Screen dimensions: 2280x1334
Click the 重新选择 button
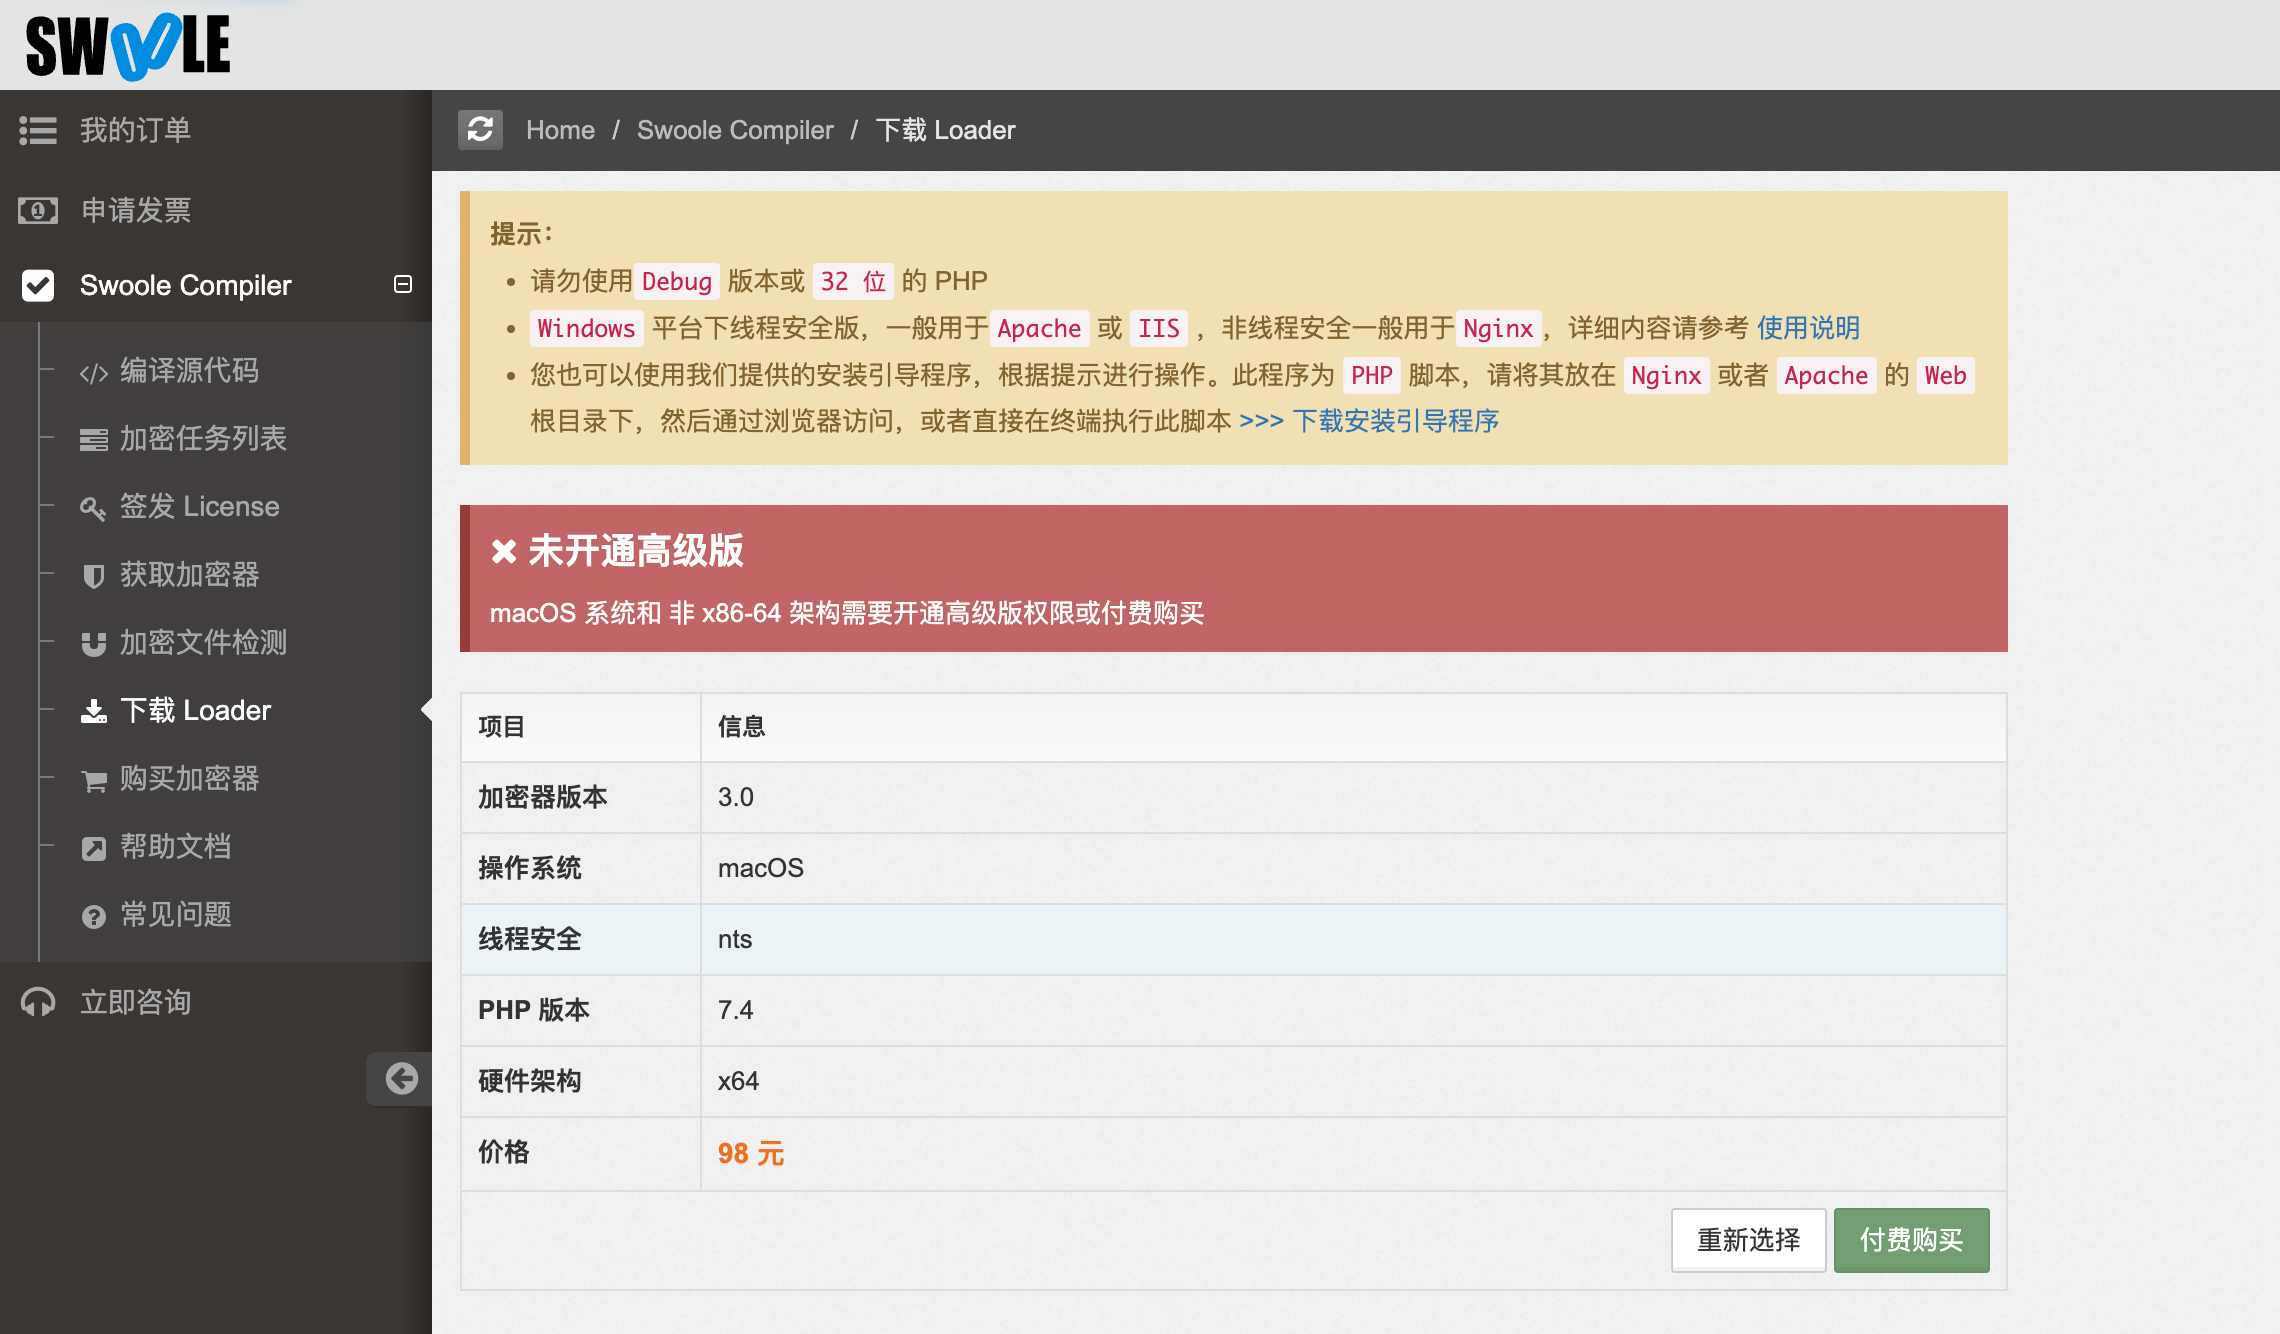1748,1240
